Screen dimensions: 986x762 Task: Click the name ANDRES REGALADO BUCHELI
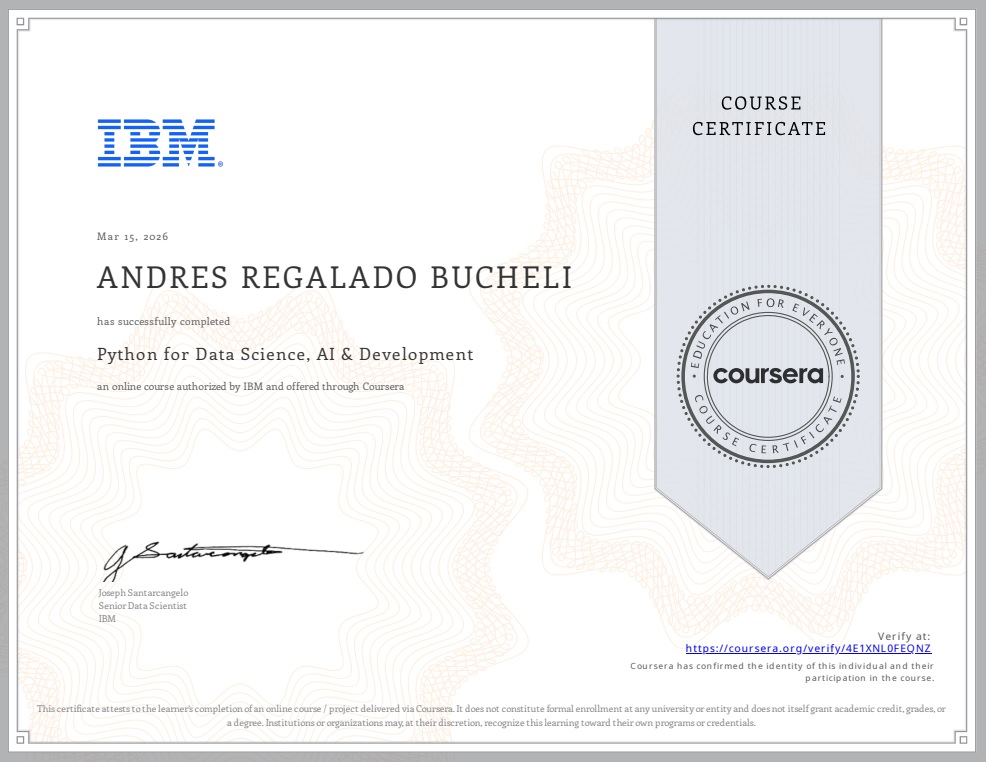[x=334, y=277]
